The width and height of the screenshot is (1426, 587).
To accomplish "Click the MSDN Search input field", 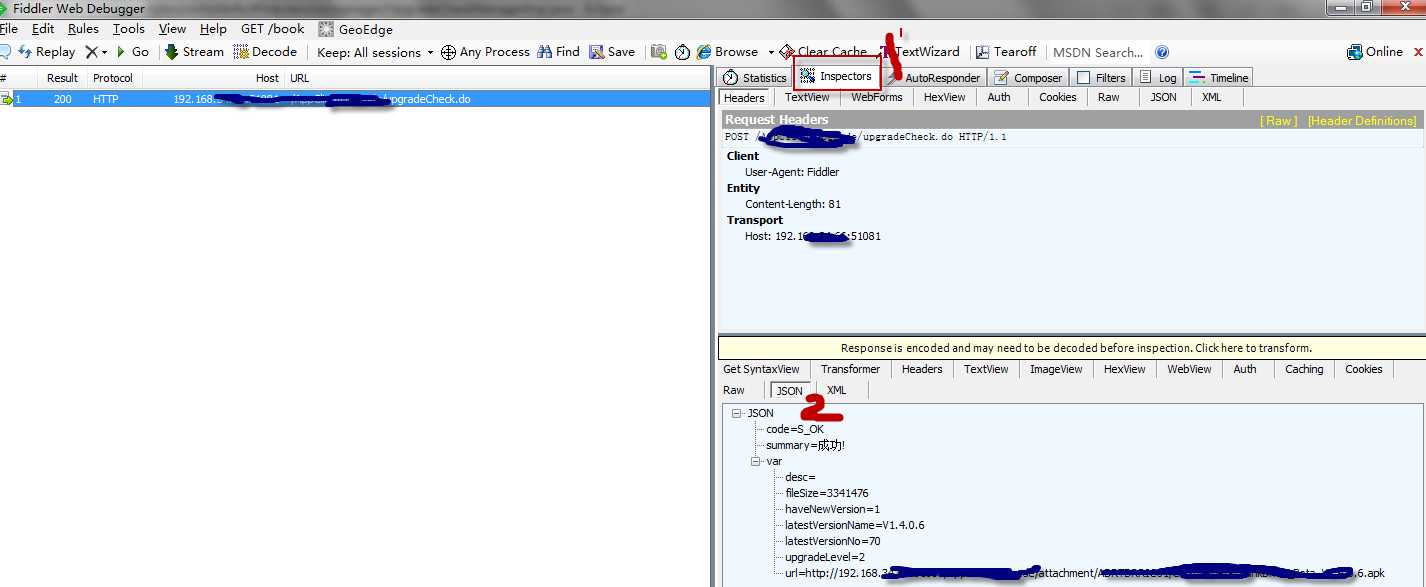I will pos(1097,52).
